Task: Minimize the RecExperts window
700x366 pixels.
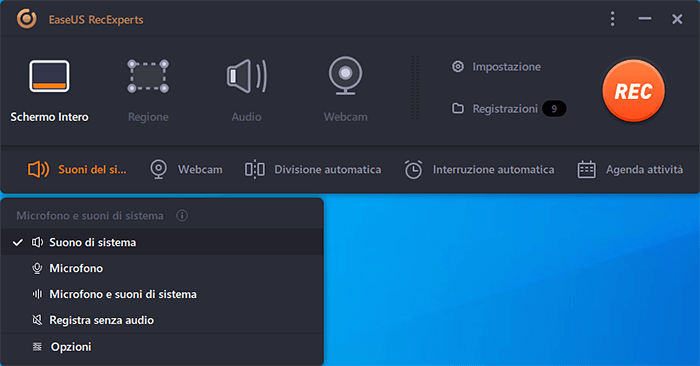Action: pyautogui.click(x=645, y=19)
